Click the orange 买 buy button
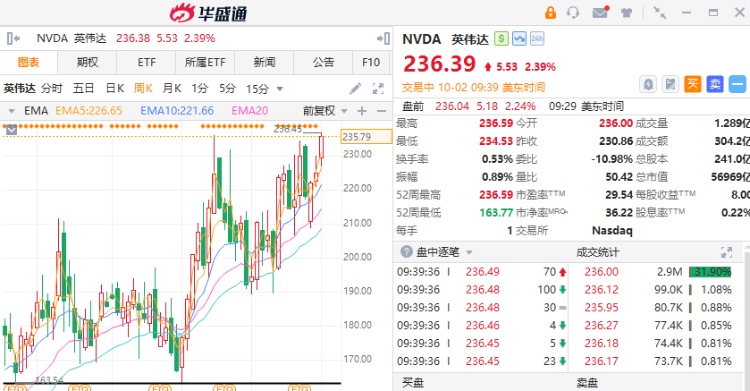The height and width of the screenshot is (391, 750). [x=692, y=84]
